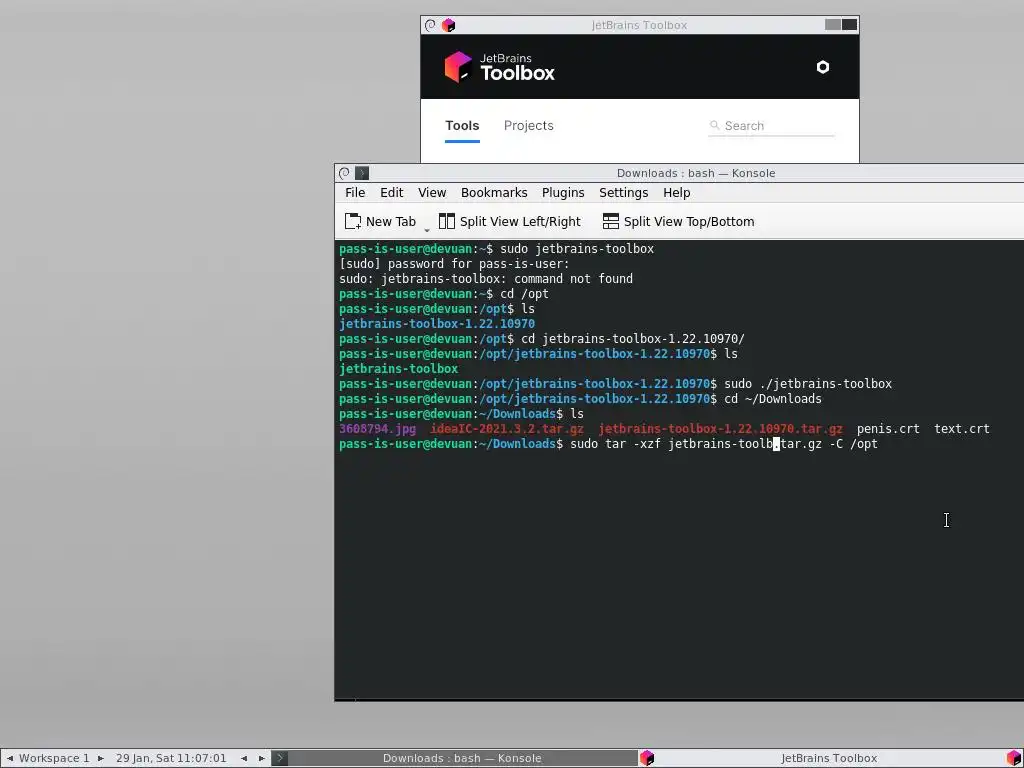1024x768 pixels.
Task: Click the terminal icon in Konsole title bar
Action: pyautogui.click(x=362, y=173)
